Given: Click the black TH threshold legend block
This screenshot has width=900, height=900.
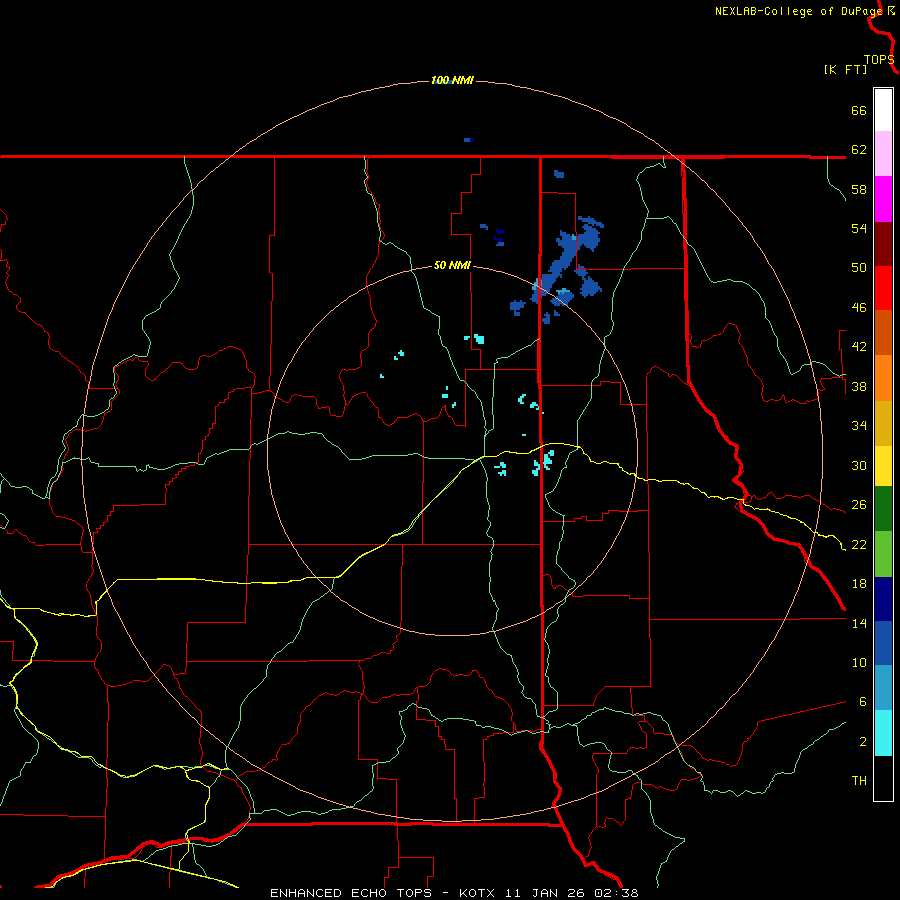Looking at the screenshot, I should 883,778.
